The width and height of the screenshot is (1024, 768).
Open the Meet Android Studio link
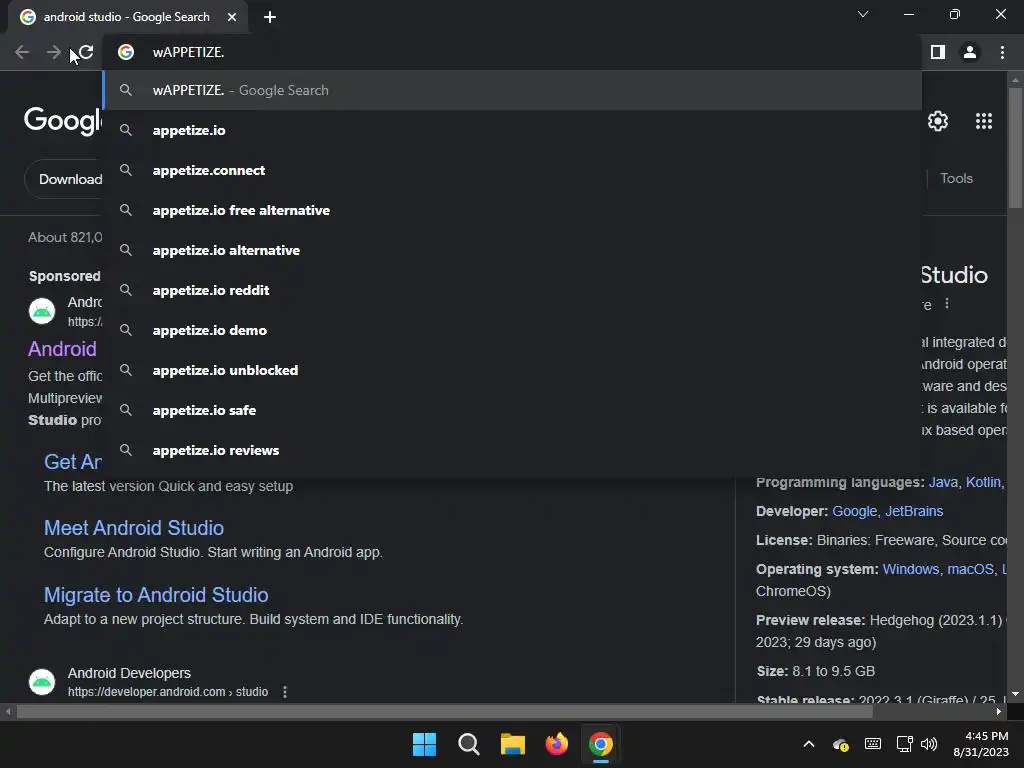coord(134,528)
